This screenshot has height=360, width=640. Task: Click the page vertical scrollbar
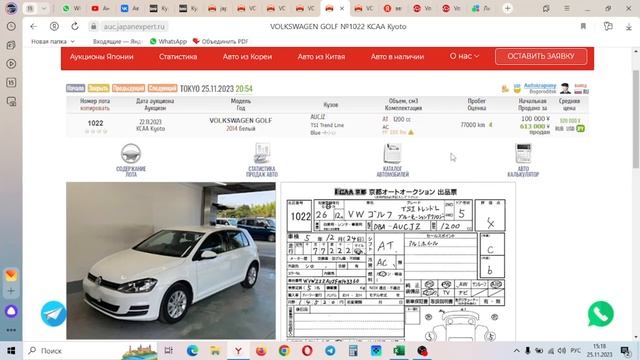pos(636,118)
